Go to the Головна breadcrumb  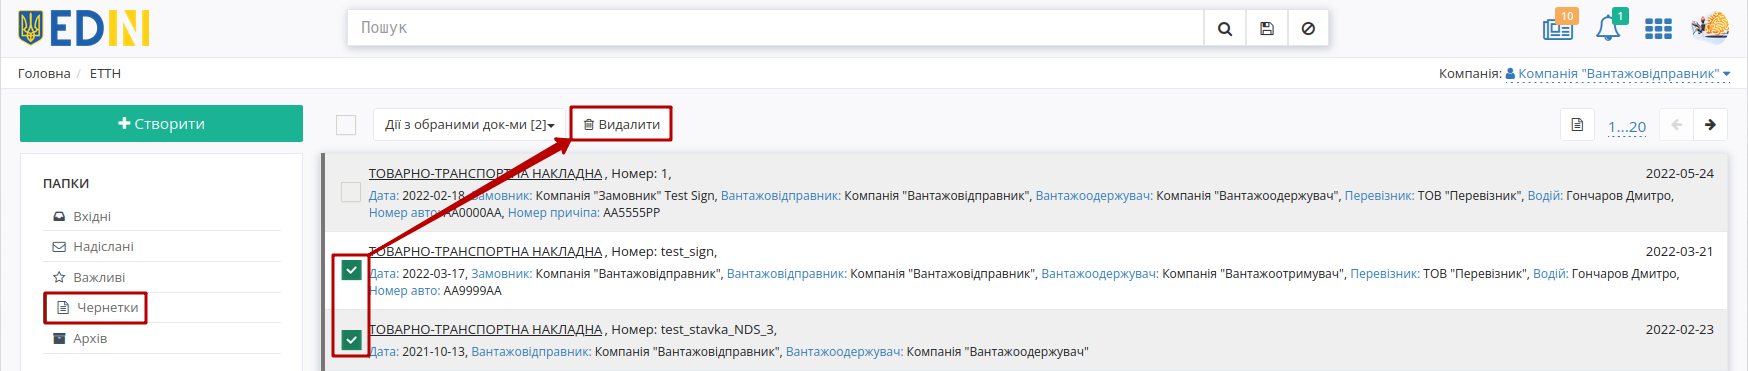(44, 74)
